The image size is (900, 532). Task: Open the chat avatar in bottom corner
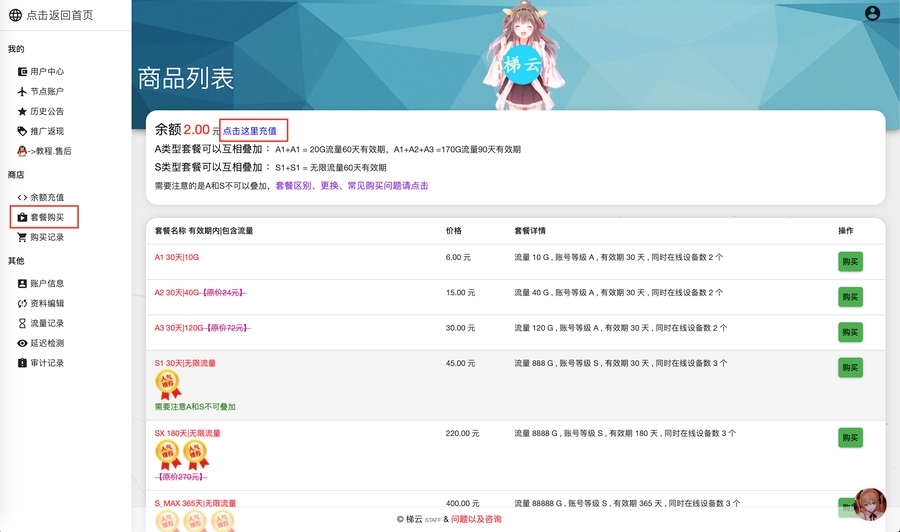pos(869,506)
